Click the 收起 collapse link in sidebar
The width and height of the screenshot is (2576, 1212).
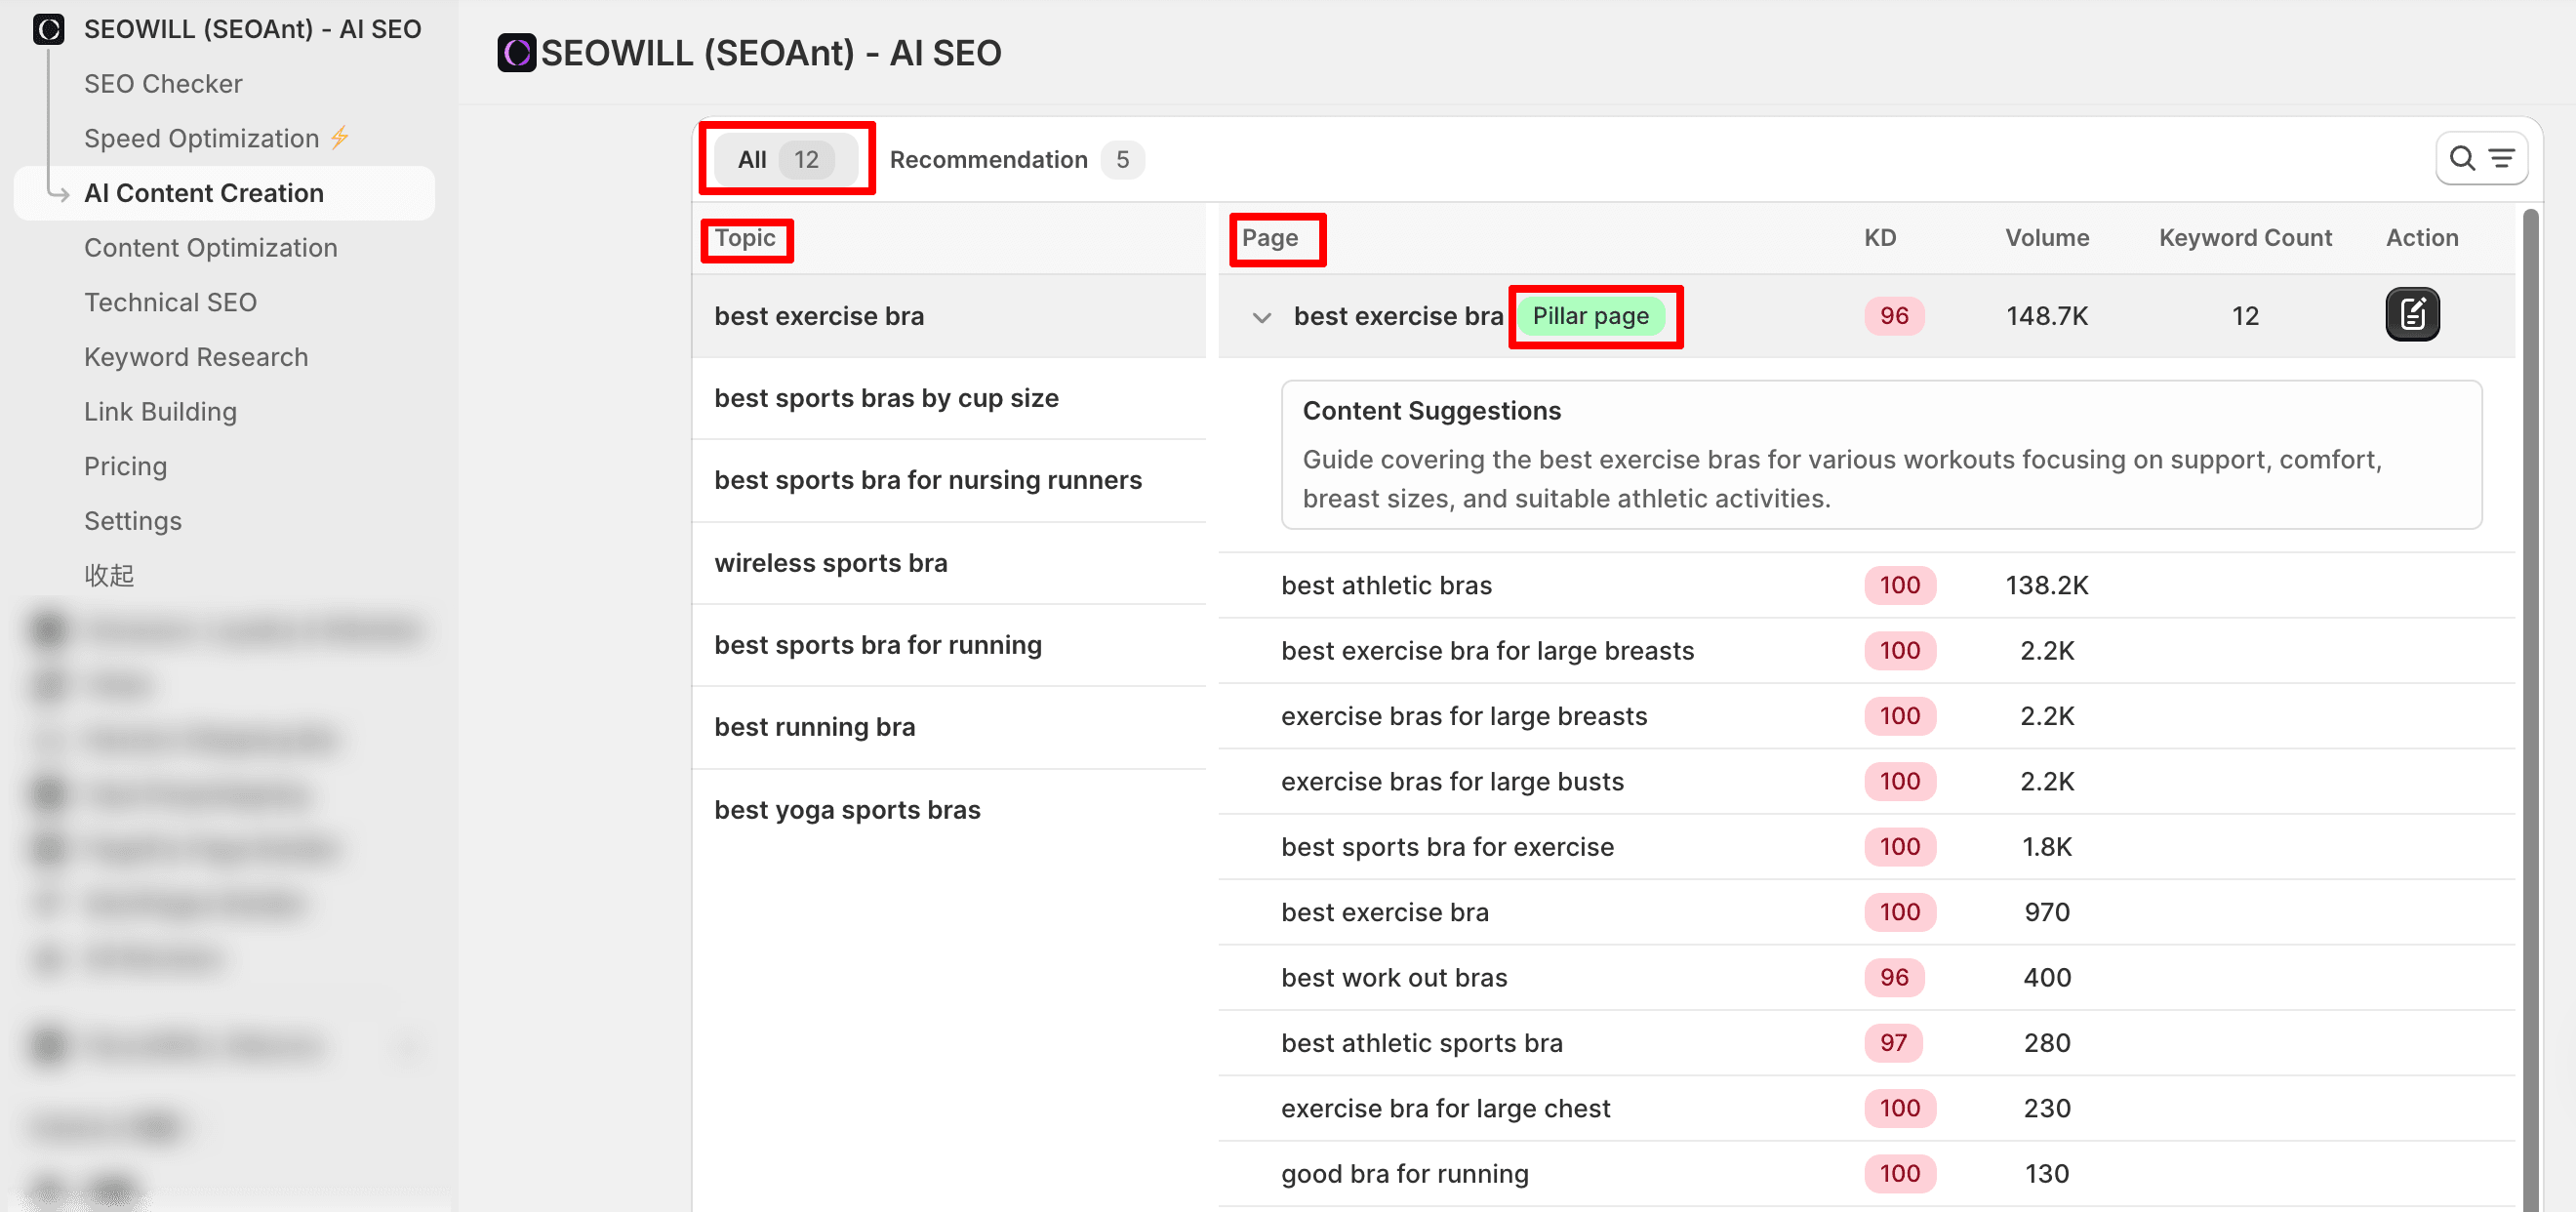click(x=108, y=575)
